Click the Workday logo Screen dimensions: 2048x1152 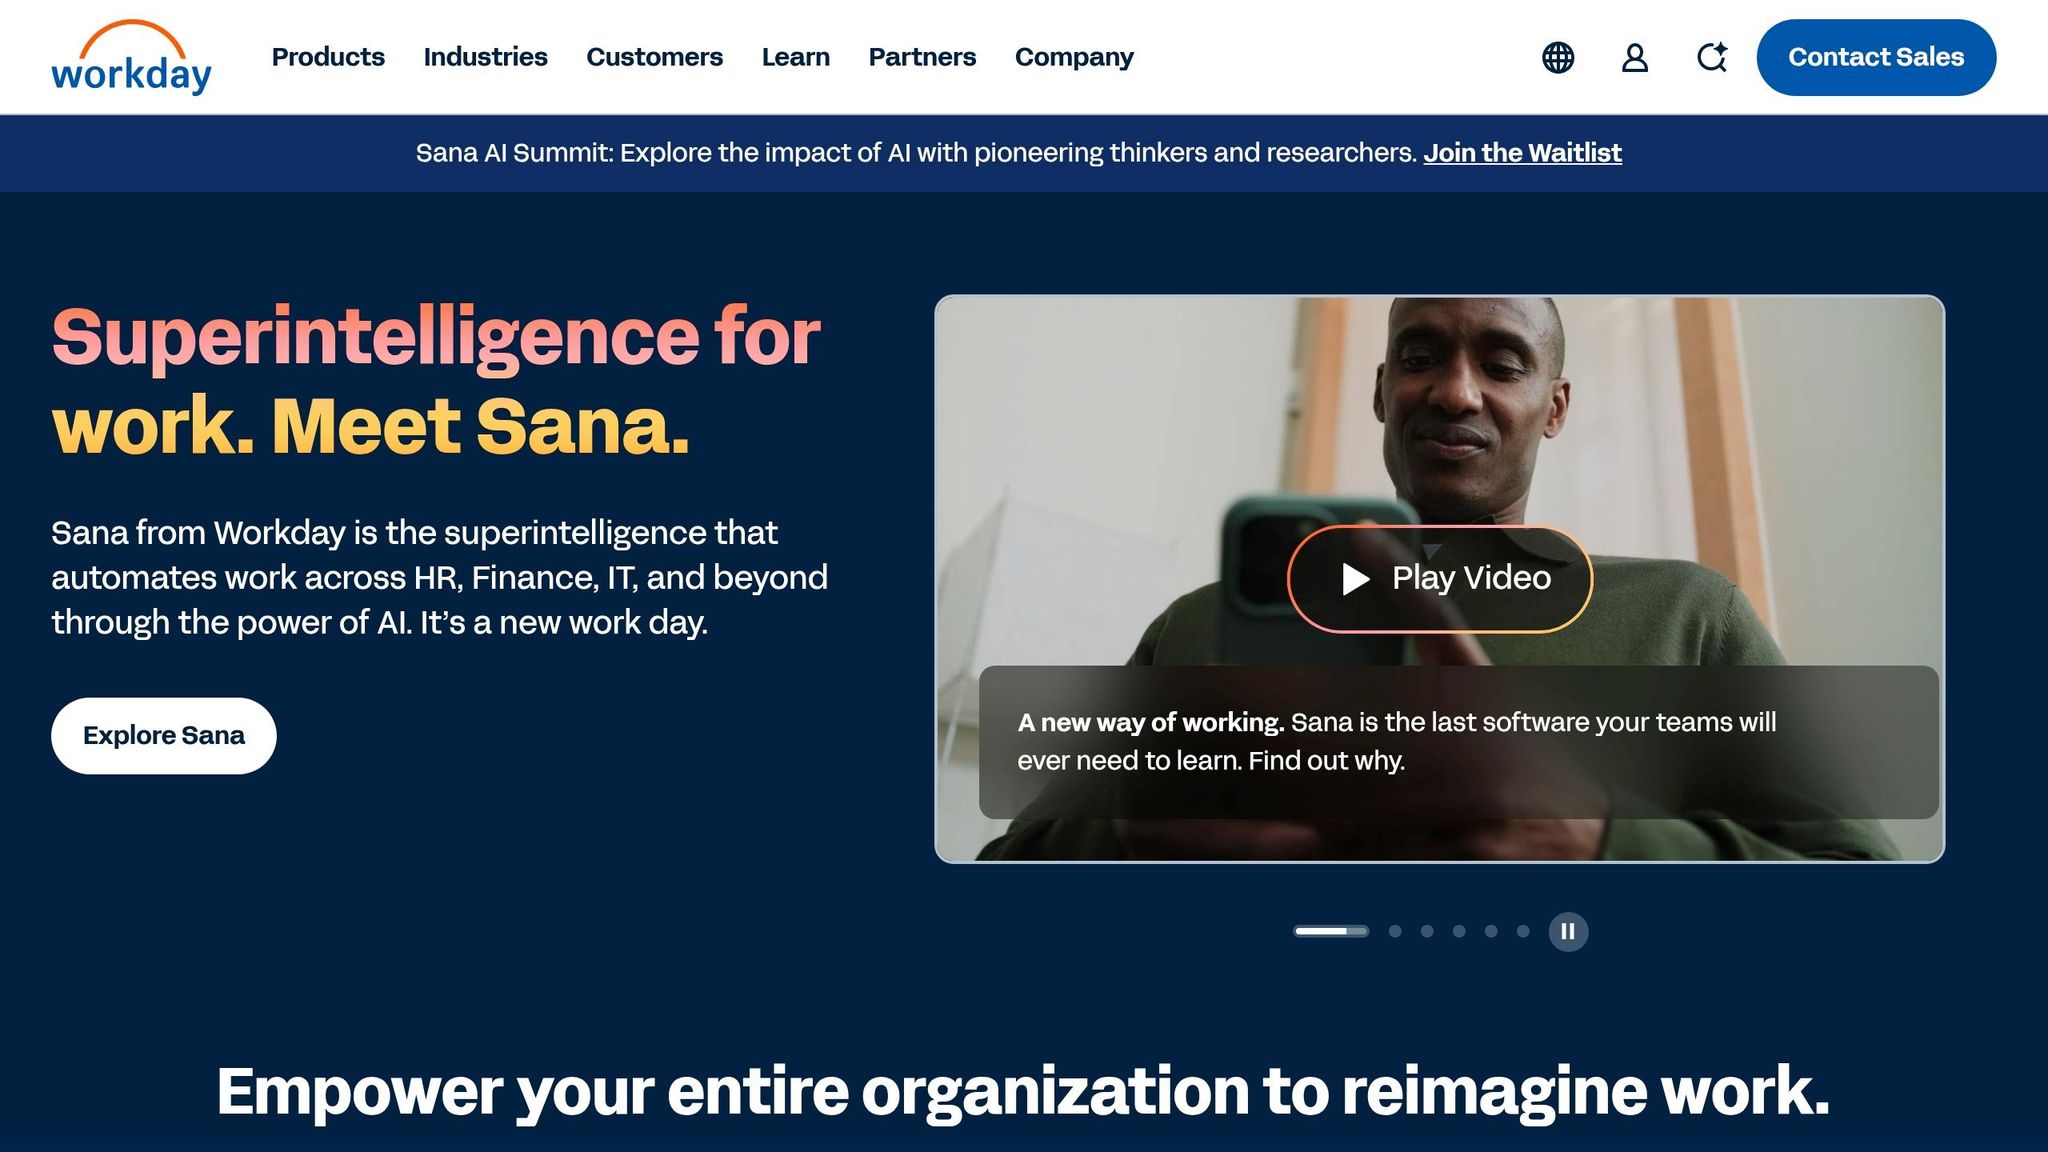click(x=131, y=57)
